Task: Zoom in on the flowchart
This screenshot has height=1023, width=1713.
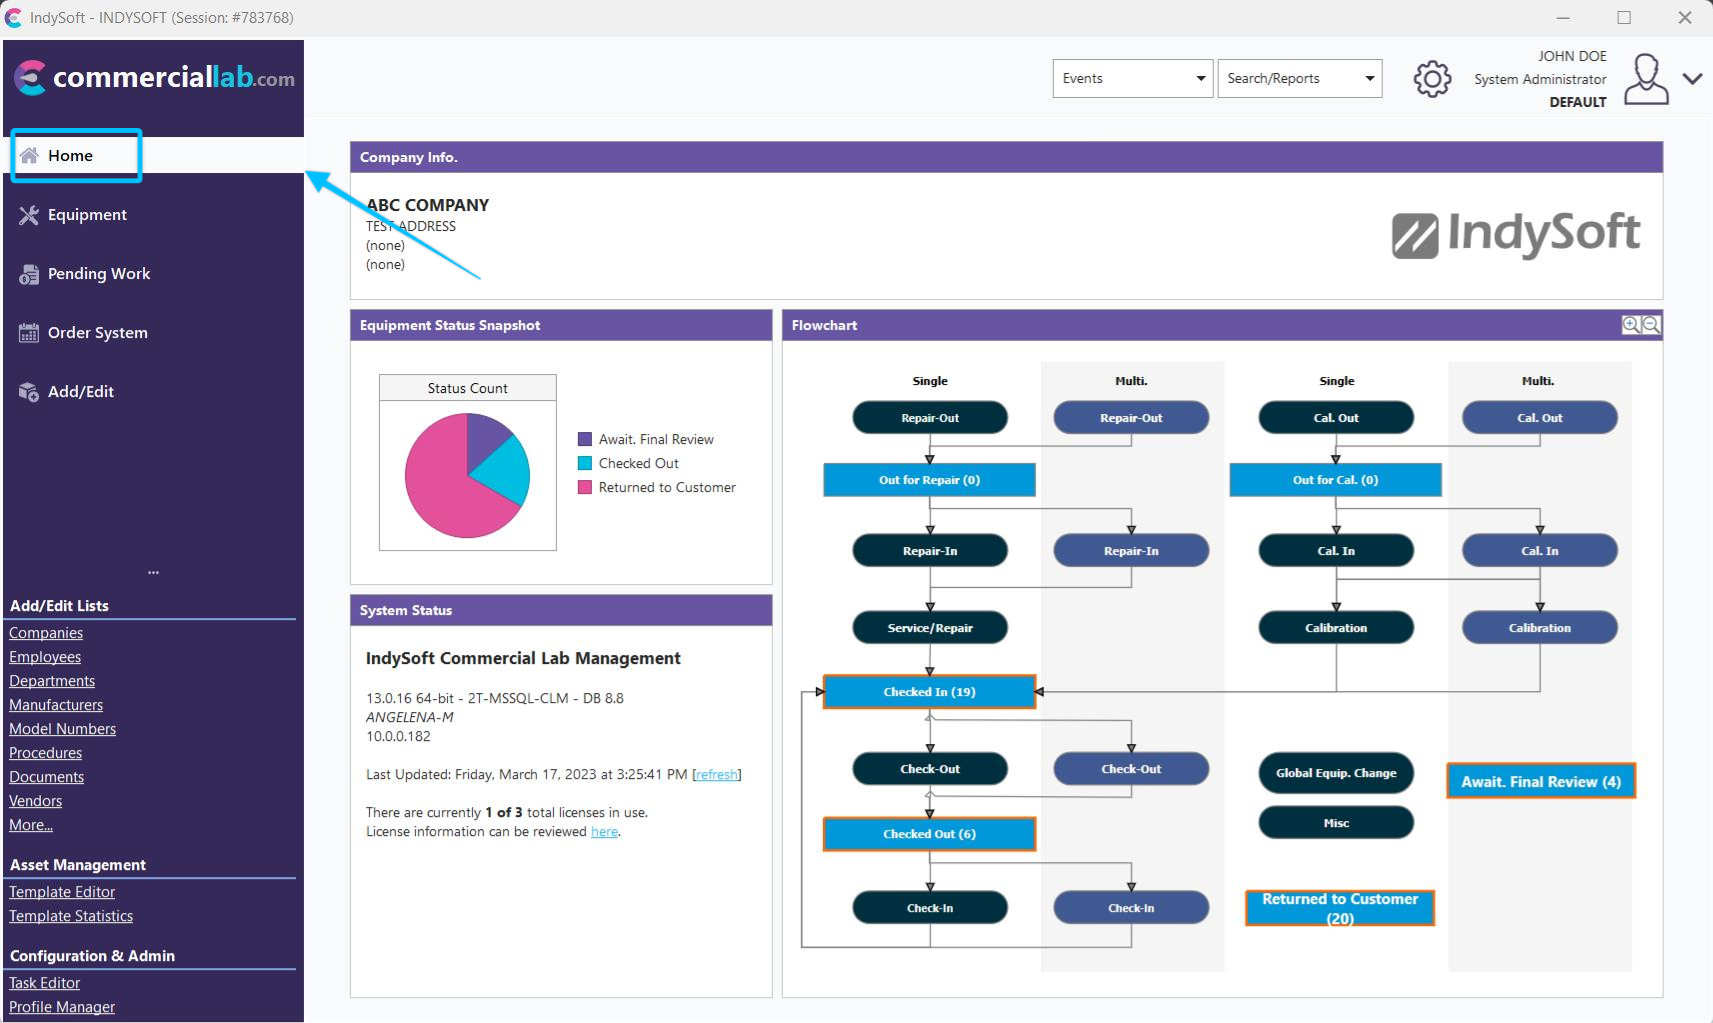Action: click(1631, 325)
